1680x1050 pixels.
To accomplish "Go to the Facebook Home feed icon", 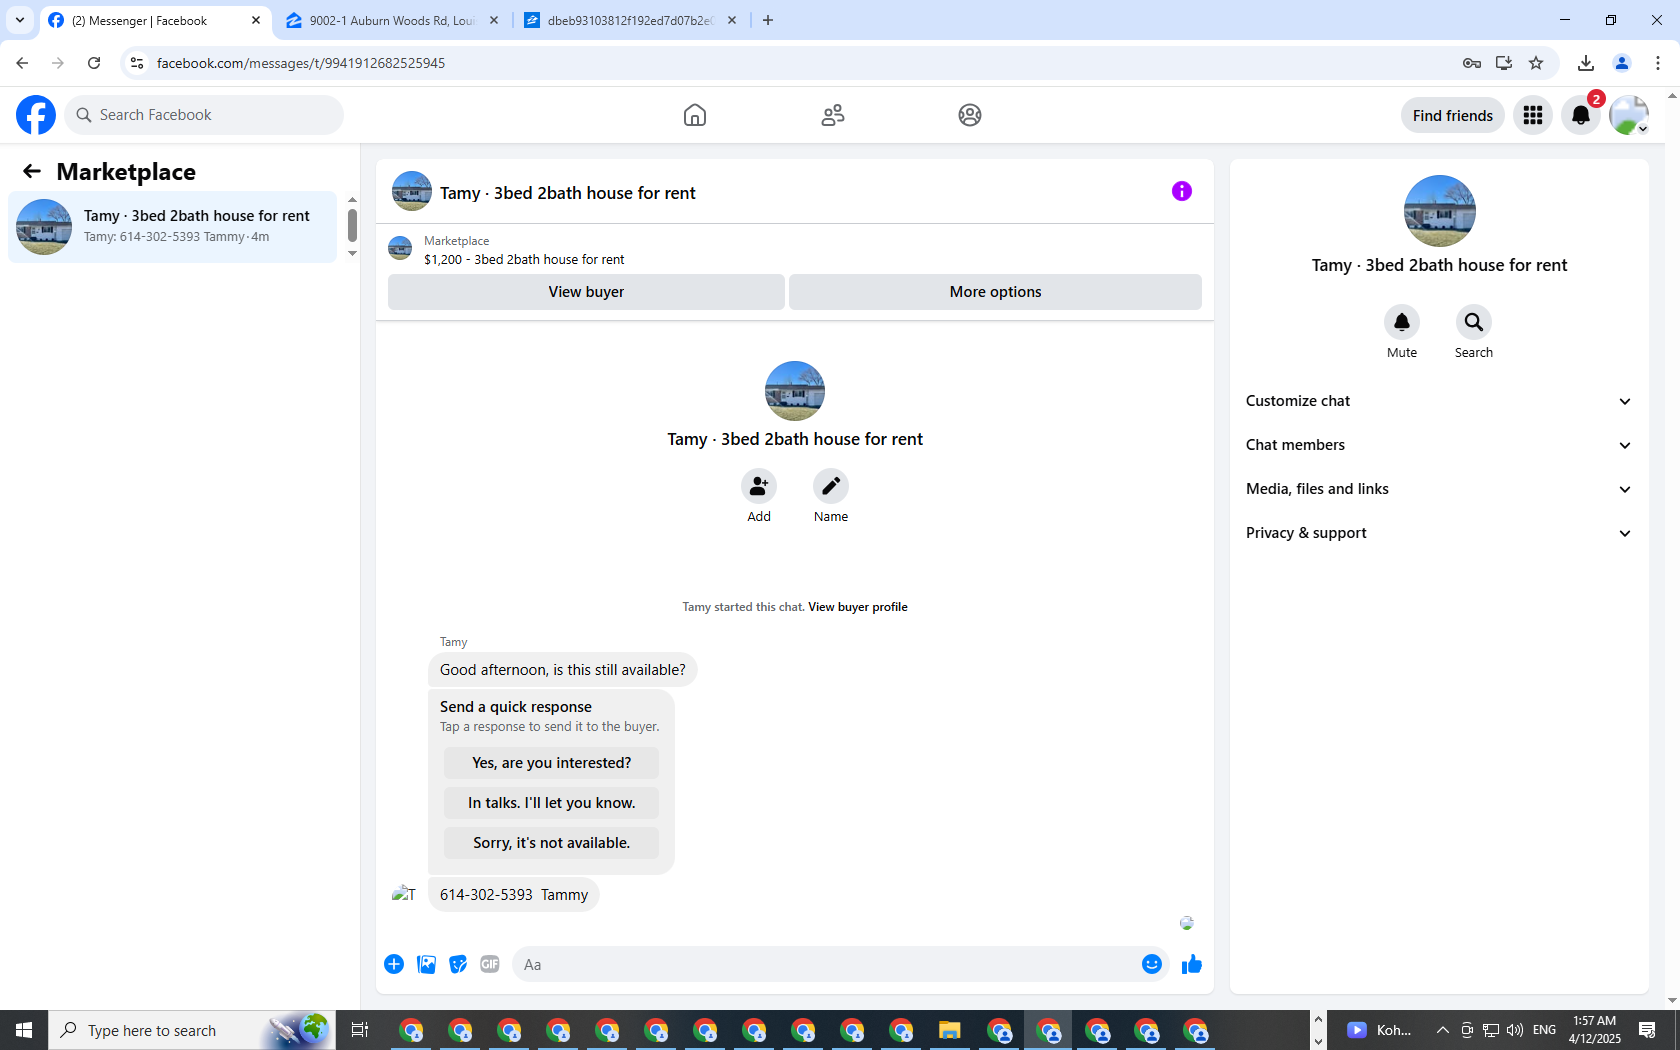I will (695, 115).
